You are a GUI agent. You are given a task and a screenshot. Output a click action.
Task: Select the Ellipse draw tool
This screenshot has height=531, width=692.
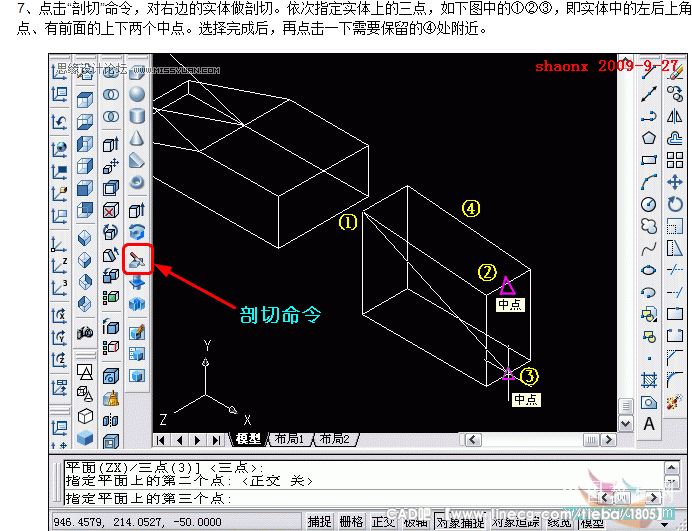[649, 270]
